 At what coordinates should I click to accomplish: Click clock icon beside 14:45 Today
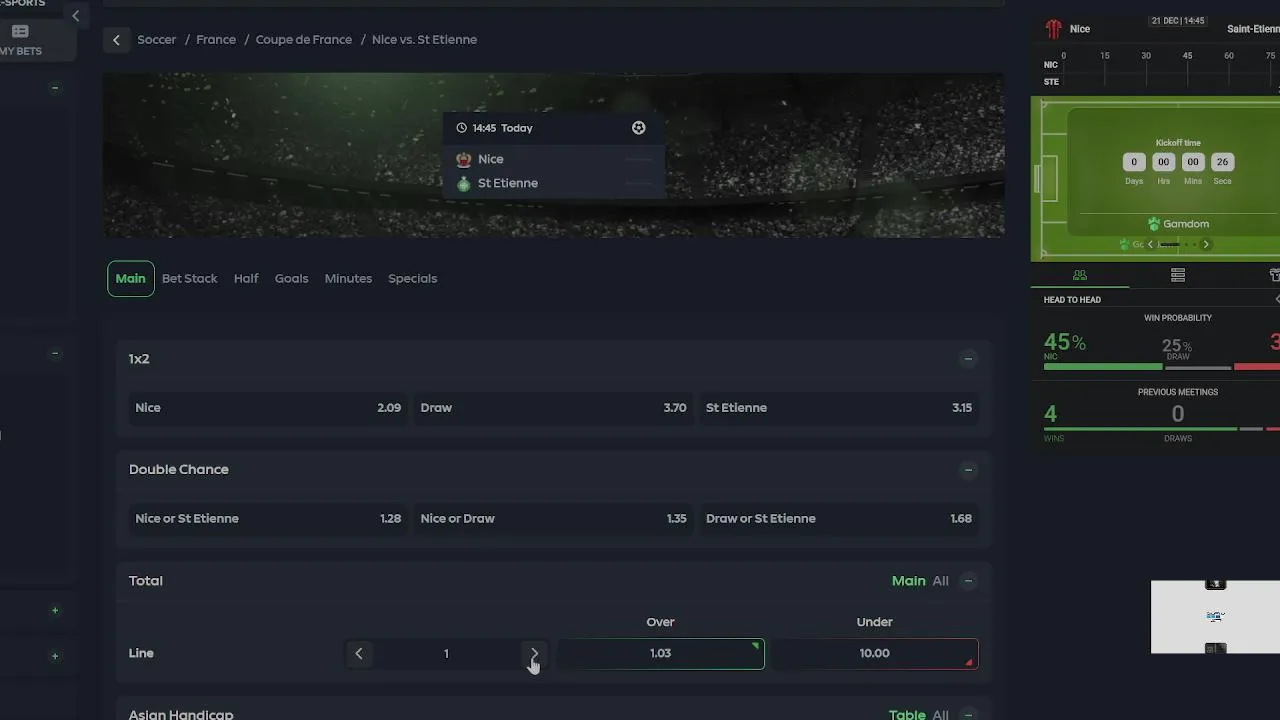pyautogui.click(x=461, y=128)
